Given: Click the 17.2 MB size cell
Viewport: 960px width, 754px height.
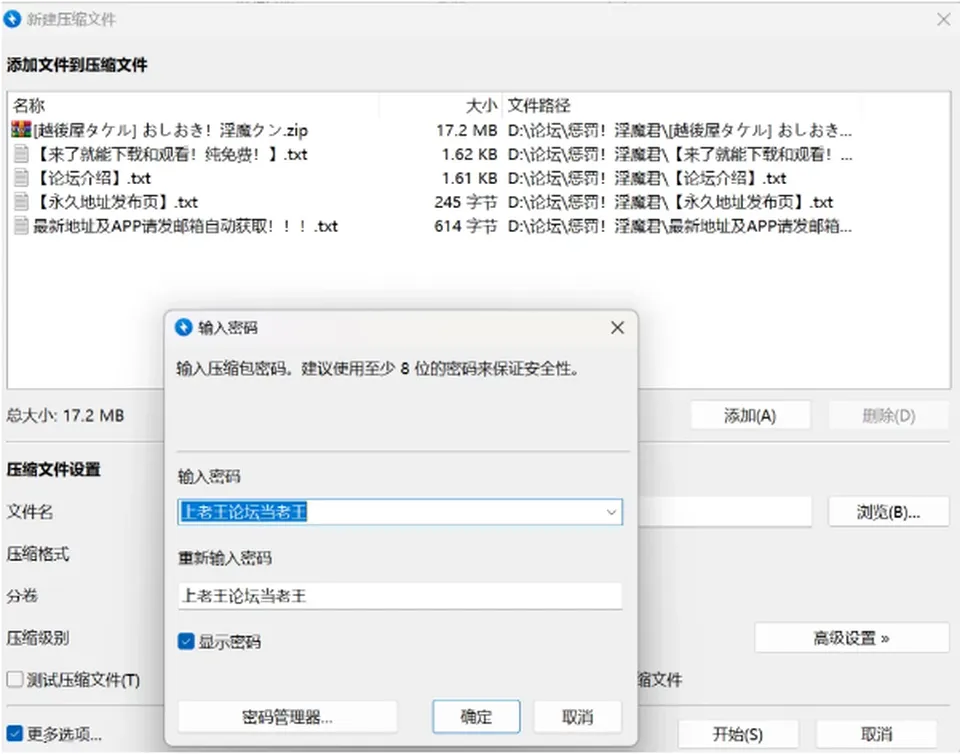Looking at the screenshot, I should (467, 130).
